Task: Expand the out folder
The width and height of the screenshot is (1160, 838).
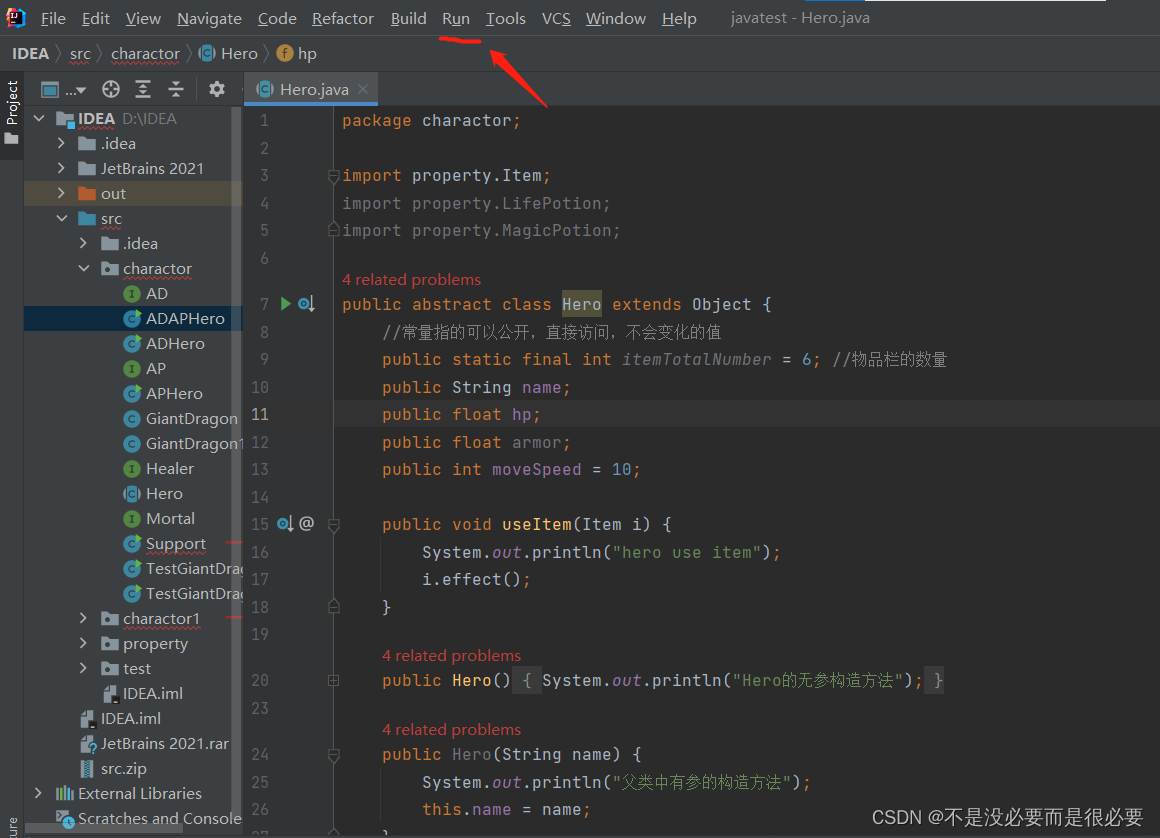Action: [x=61, y=194]
